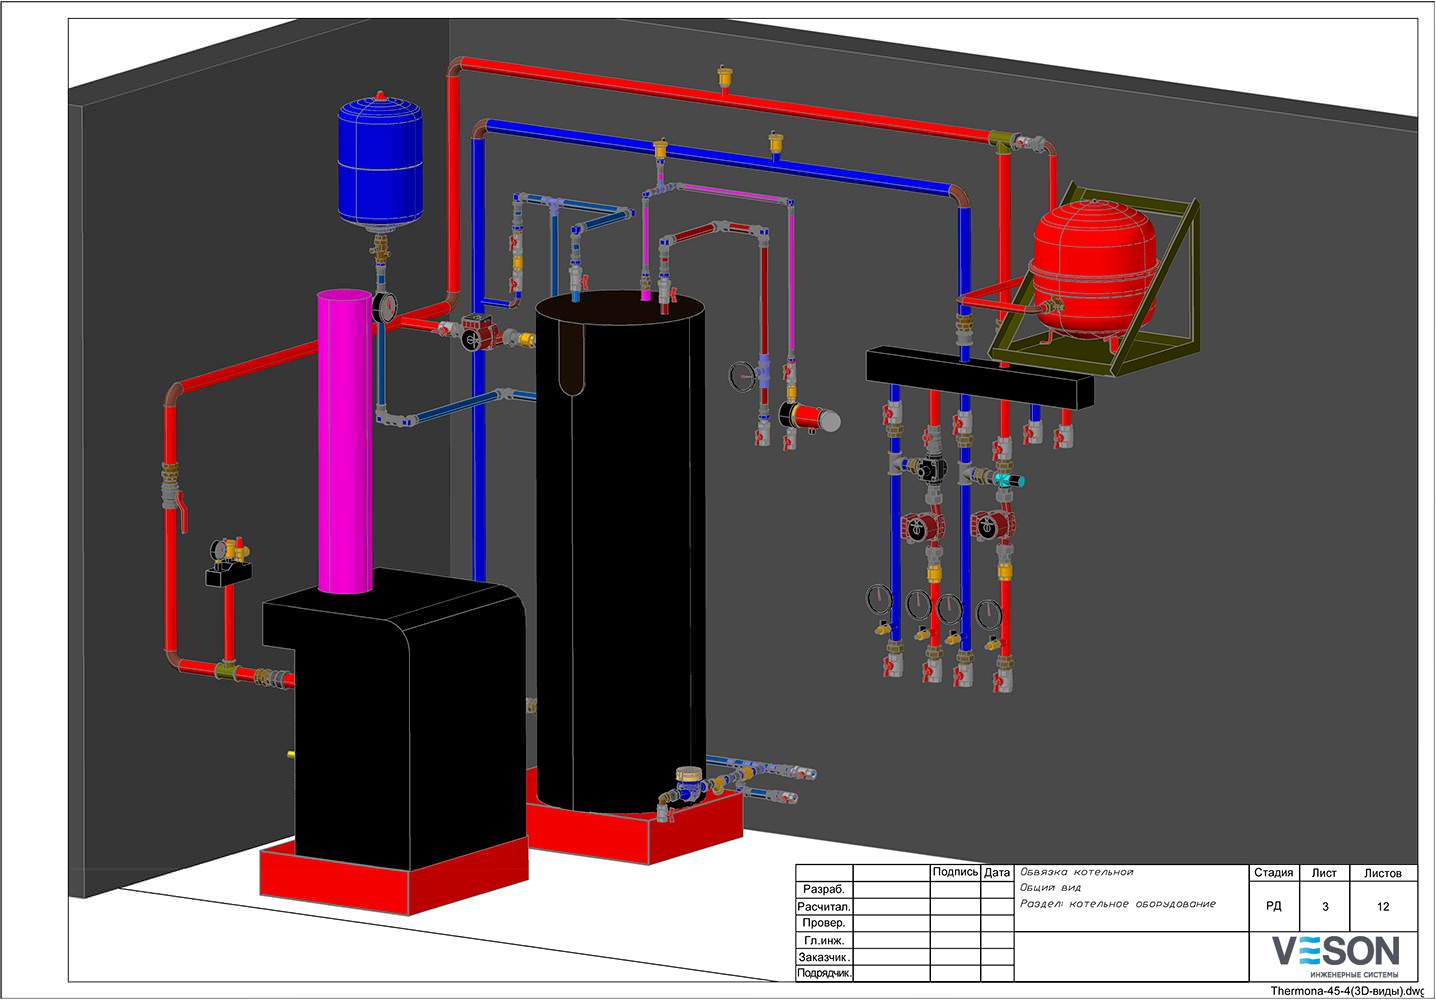Click the stage value "РД"
Viewport: 1436px width, 1000px height.
tap(1274, 907)
